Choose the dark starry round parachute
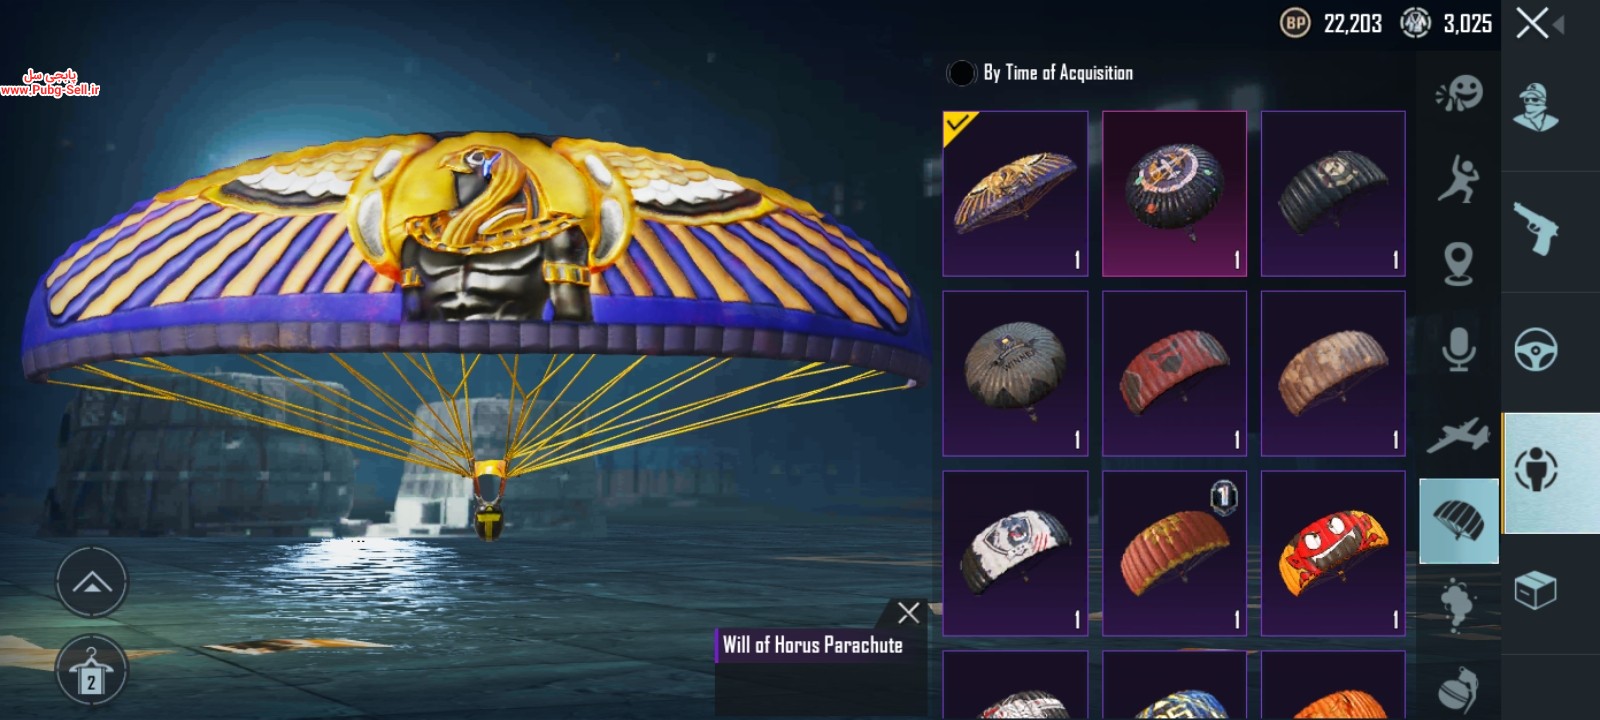The width and height of the screenshot is (1600, 720). click(x=1174, y=193)
